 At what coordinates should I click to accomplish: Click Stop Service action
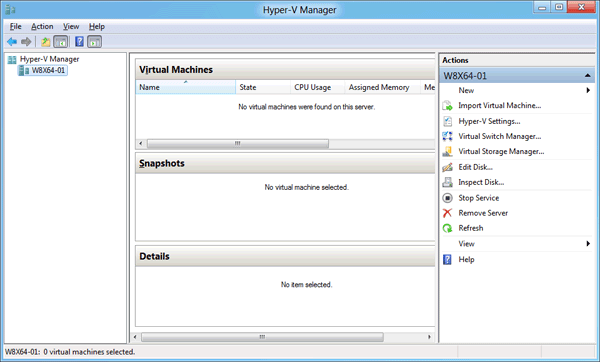click(479, 198)
